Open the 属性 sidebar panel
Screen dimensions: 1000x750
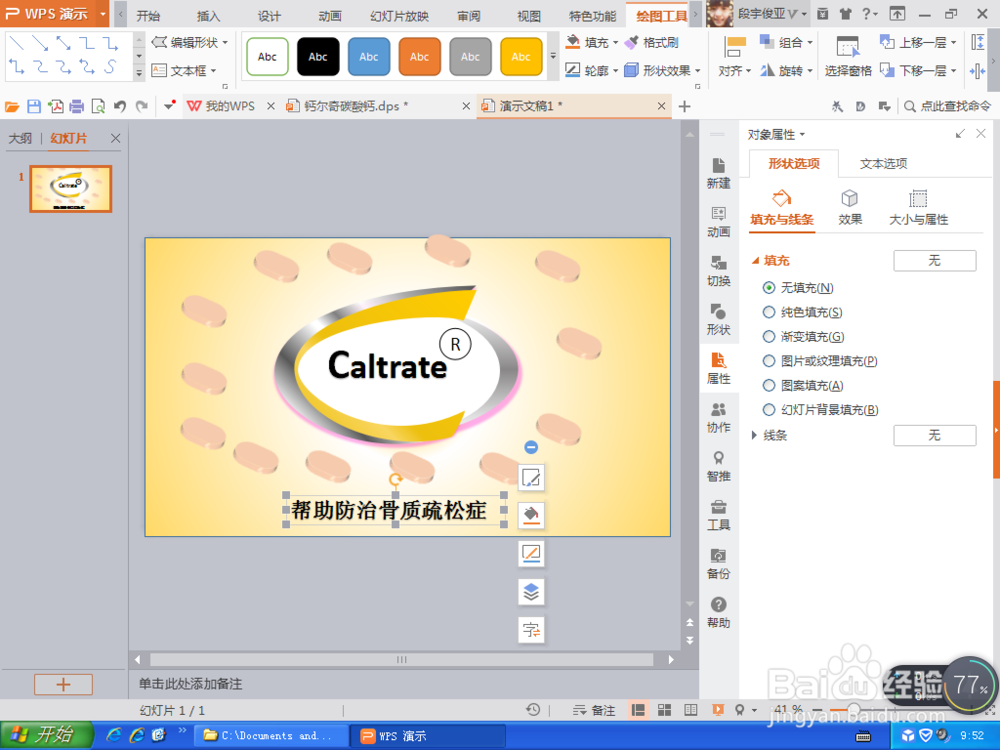[718, 369]
